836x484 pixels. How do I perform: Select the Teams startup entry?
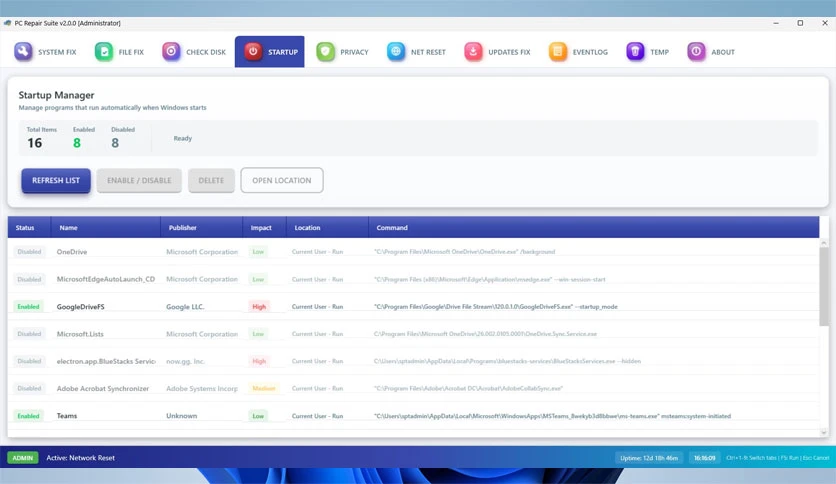tap(413, 416)
